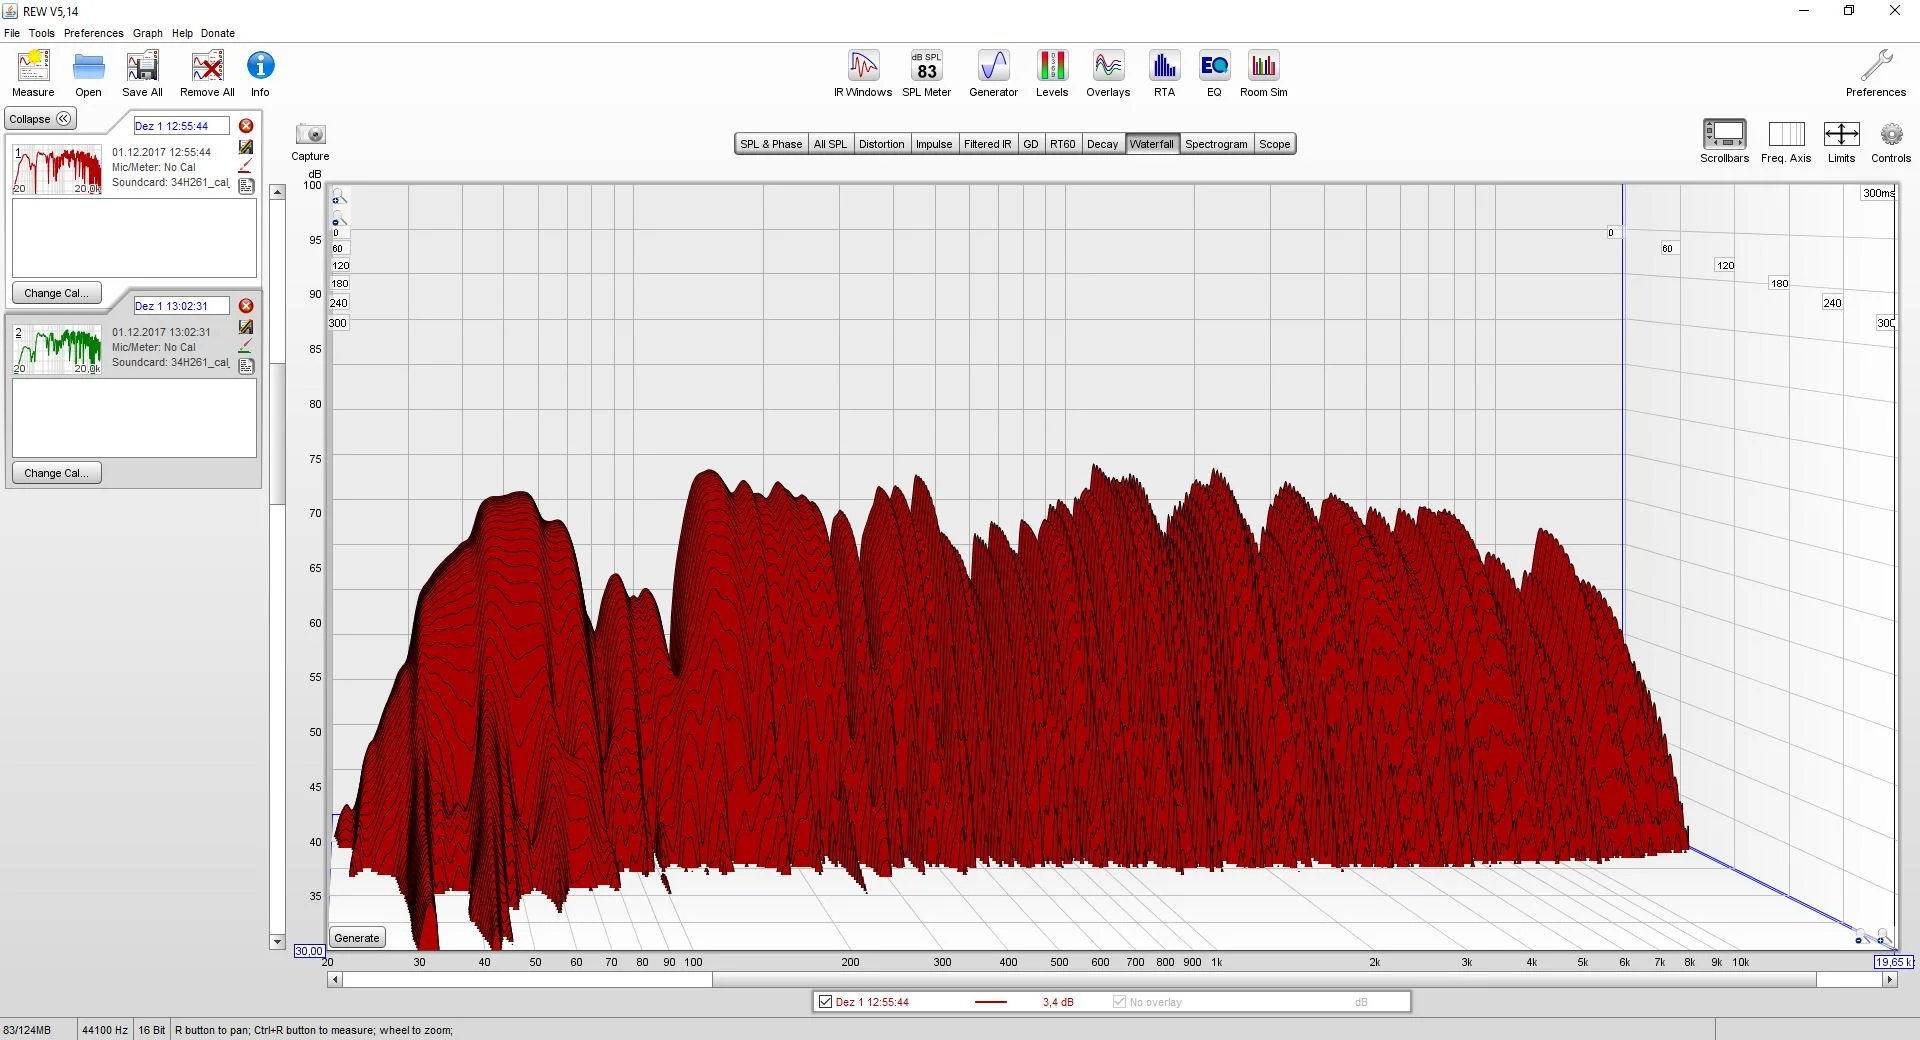Save the first measurement using disk icon
This screenshot has width=1920, height=1040.
246,147
